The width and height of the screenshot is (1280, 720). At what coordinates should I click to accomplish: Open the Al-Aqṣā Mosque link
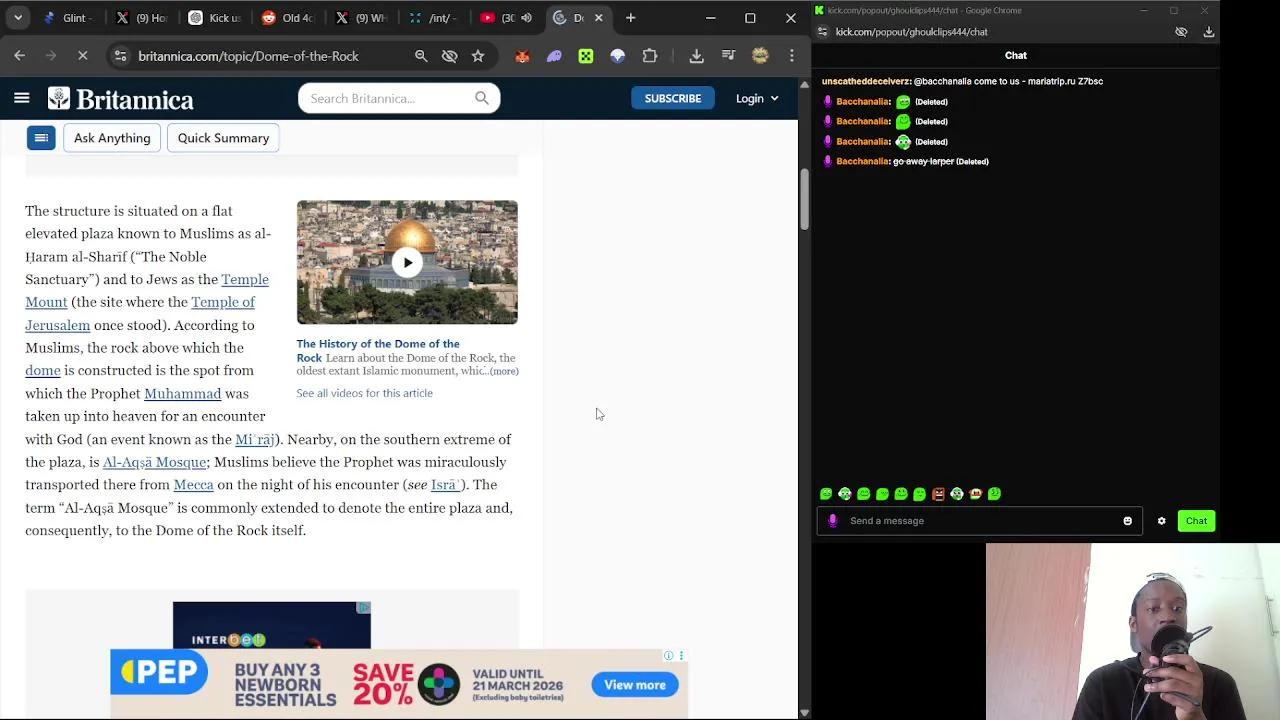pos(154,462)
